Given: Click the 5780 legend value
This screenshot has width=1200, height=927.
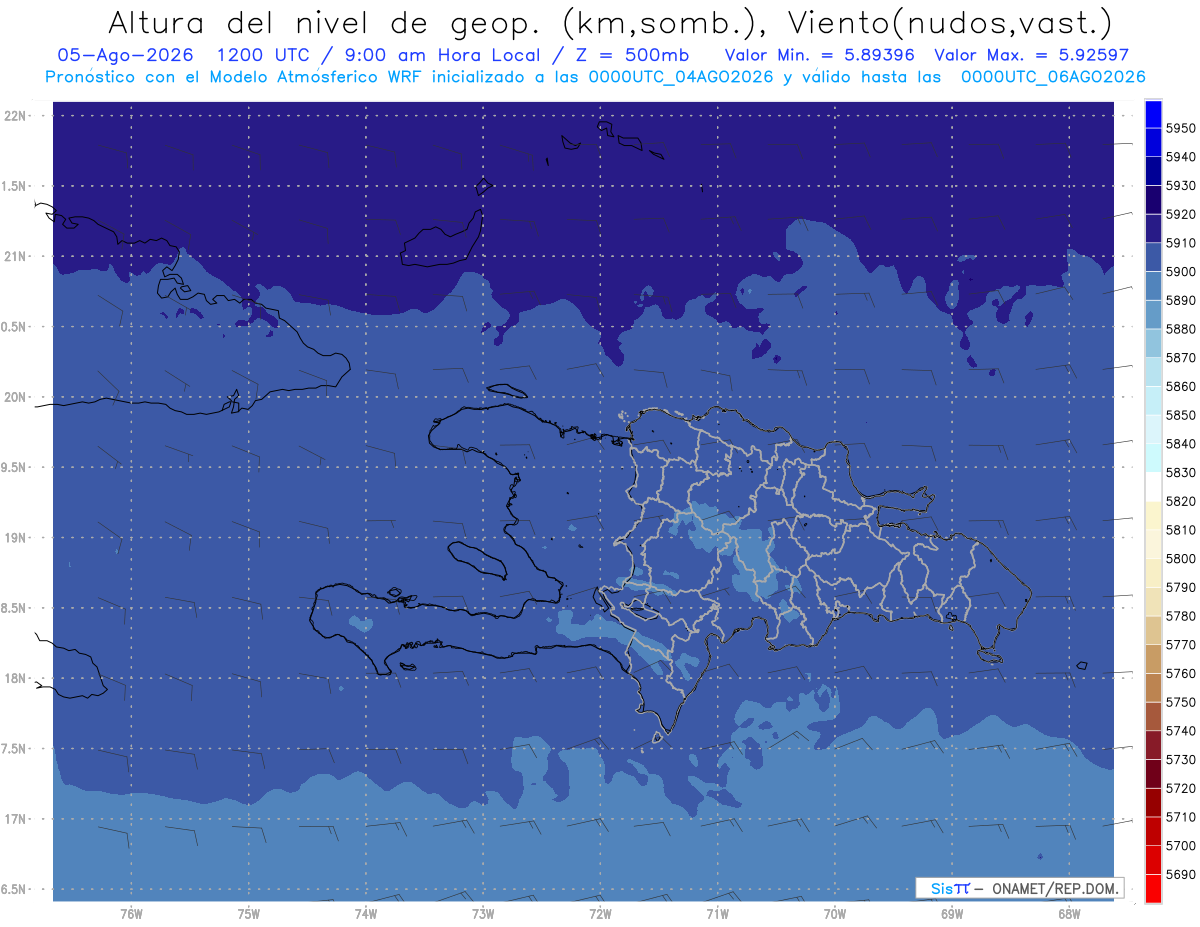Looking at the screenshot, I should tap(1180, 616).
